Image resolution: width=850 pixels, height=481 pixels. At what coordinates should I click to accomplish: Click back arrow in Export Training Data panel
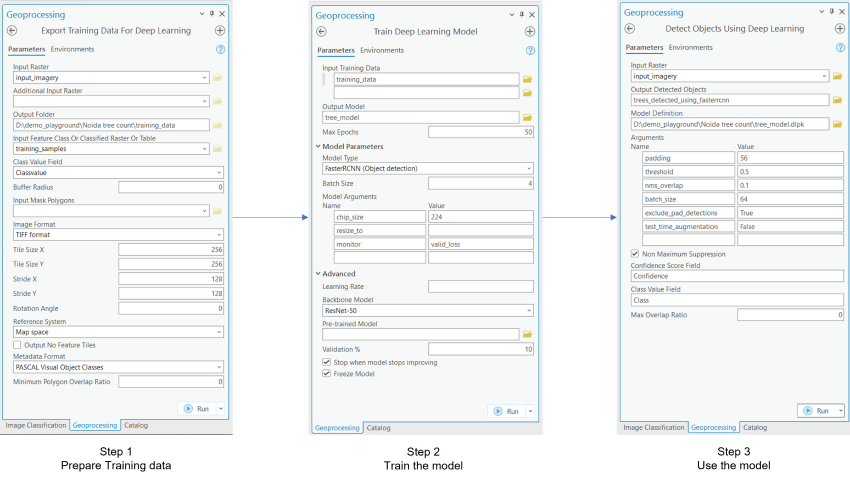tap(13, 31)
